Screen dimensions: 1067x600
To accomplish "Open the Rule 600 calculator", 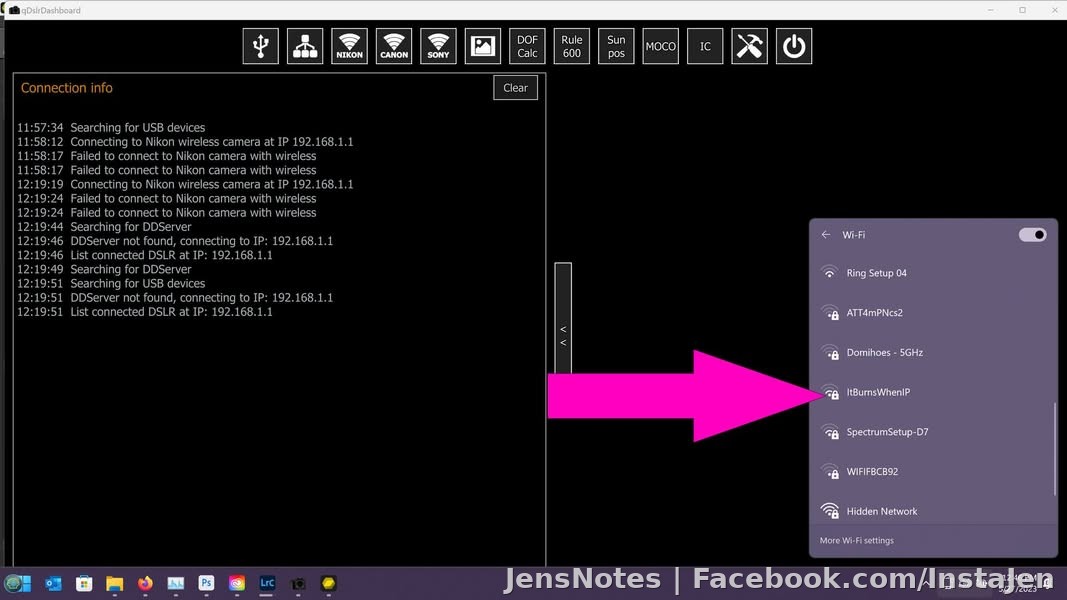I will 572,46.
